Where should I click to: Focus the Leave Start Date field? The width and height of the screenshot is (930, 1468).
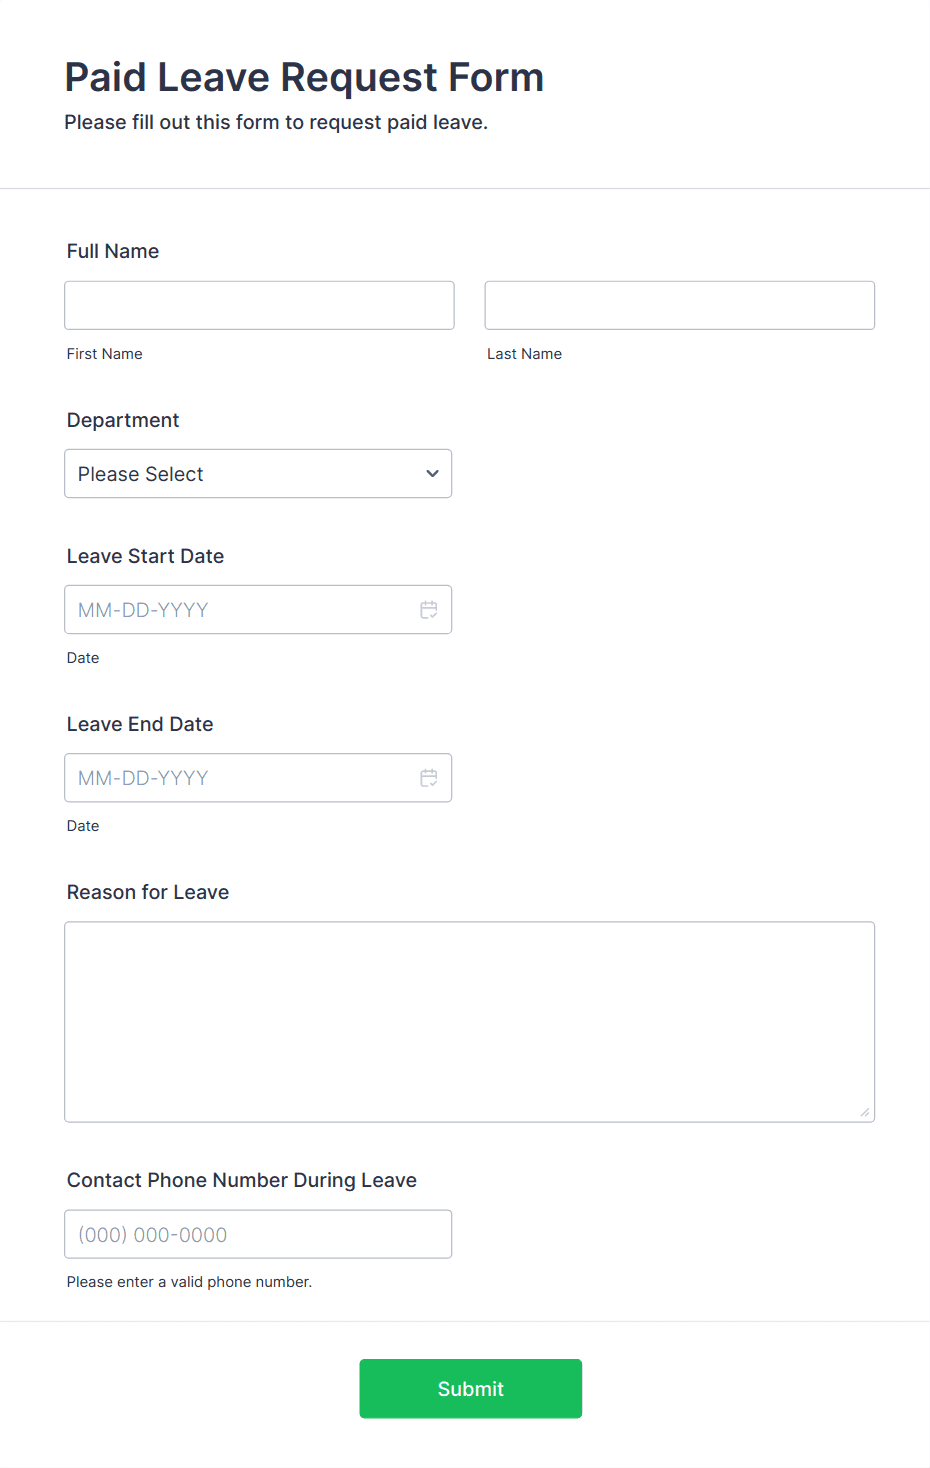(258, 610)
